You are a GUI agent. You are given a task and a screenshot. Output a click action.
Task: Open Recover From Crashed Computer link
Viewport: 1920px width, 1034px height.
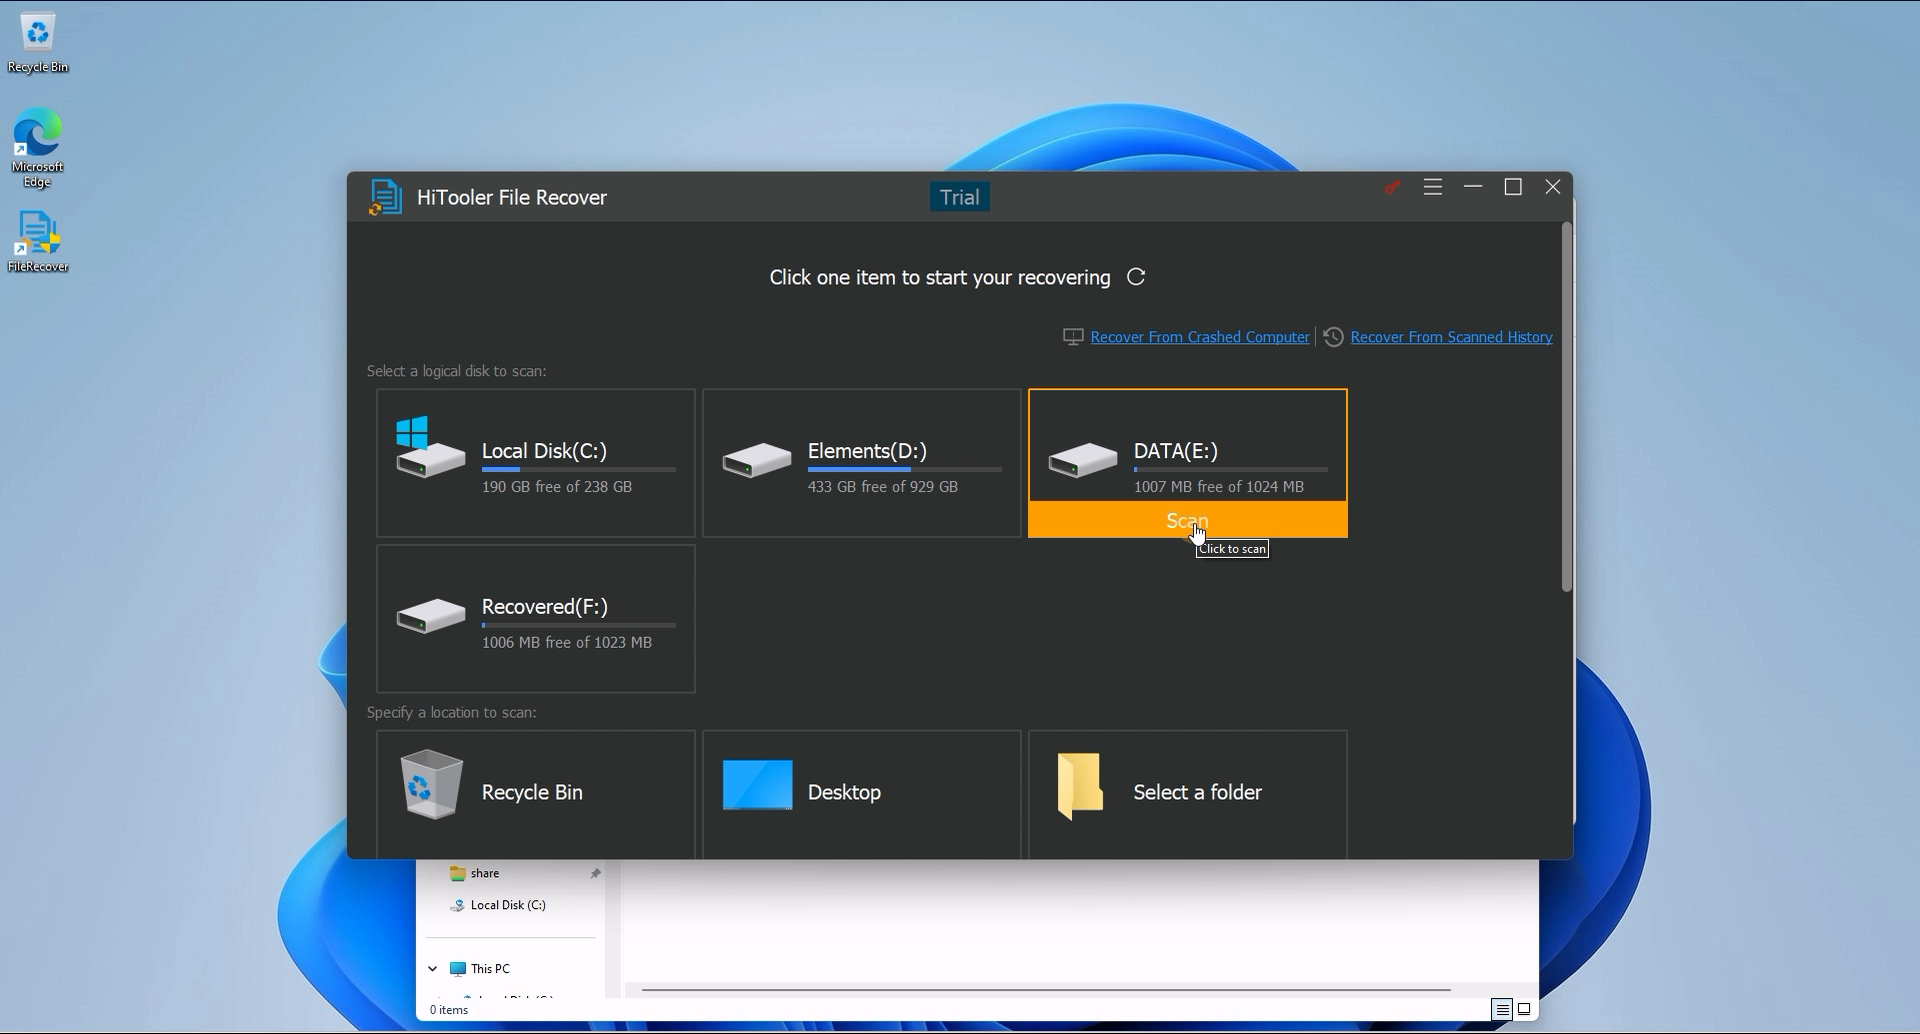point(1199,337)
